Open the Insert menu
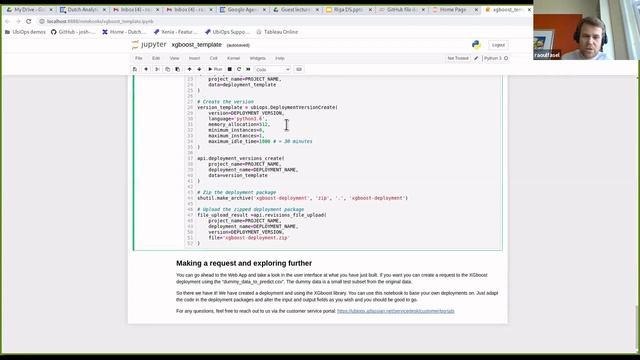Image resolution: width=640 pixels, height=360 pixels. [194, 58]
